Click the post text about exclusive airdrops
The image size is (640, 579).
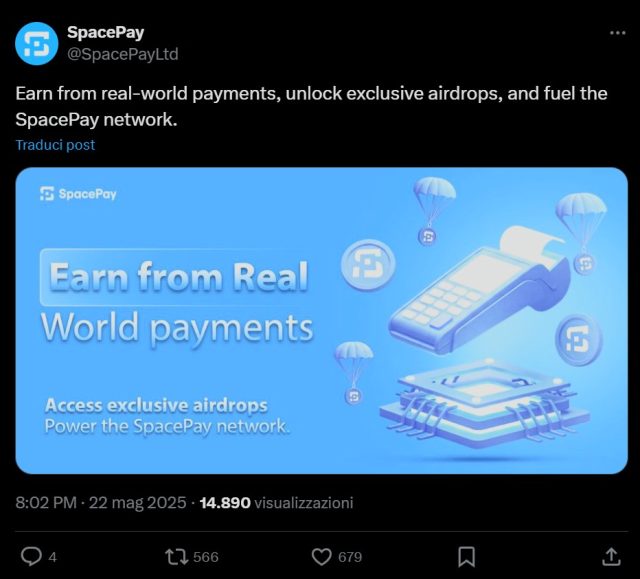[x=311, y=106]
